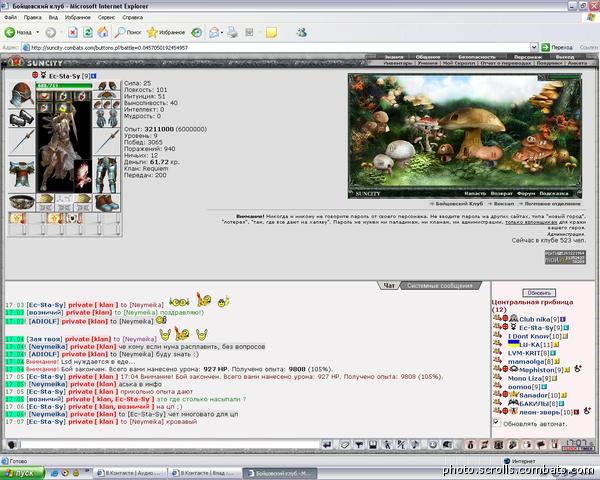Click the gloves equipment slot
600x480 pixels.
pos(107,119)
